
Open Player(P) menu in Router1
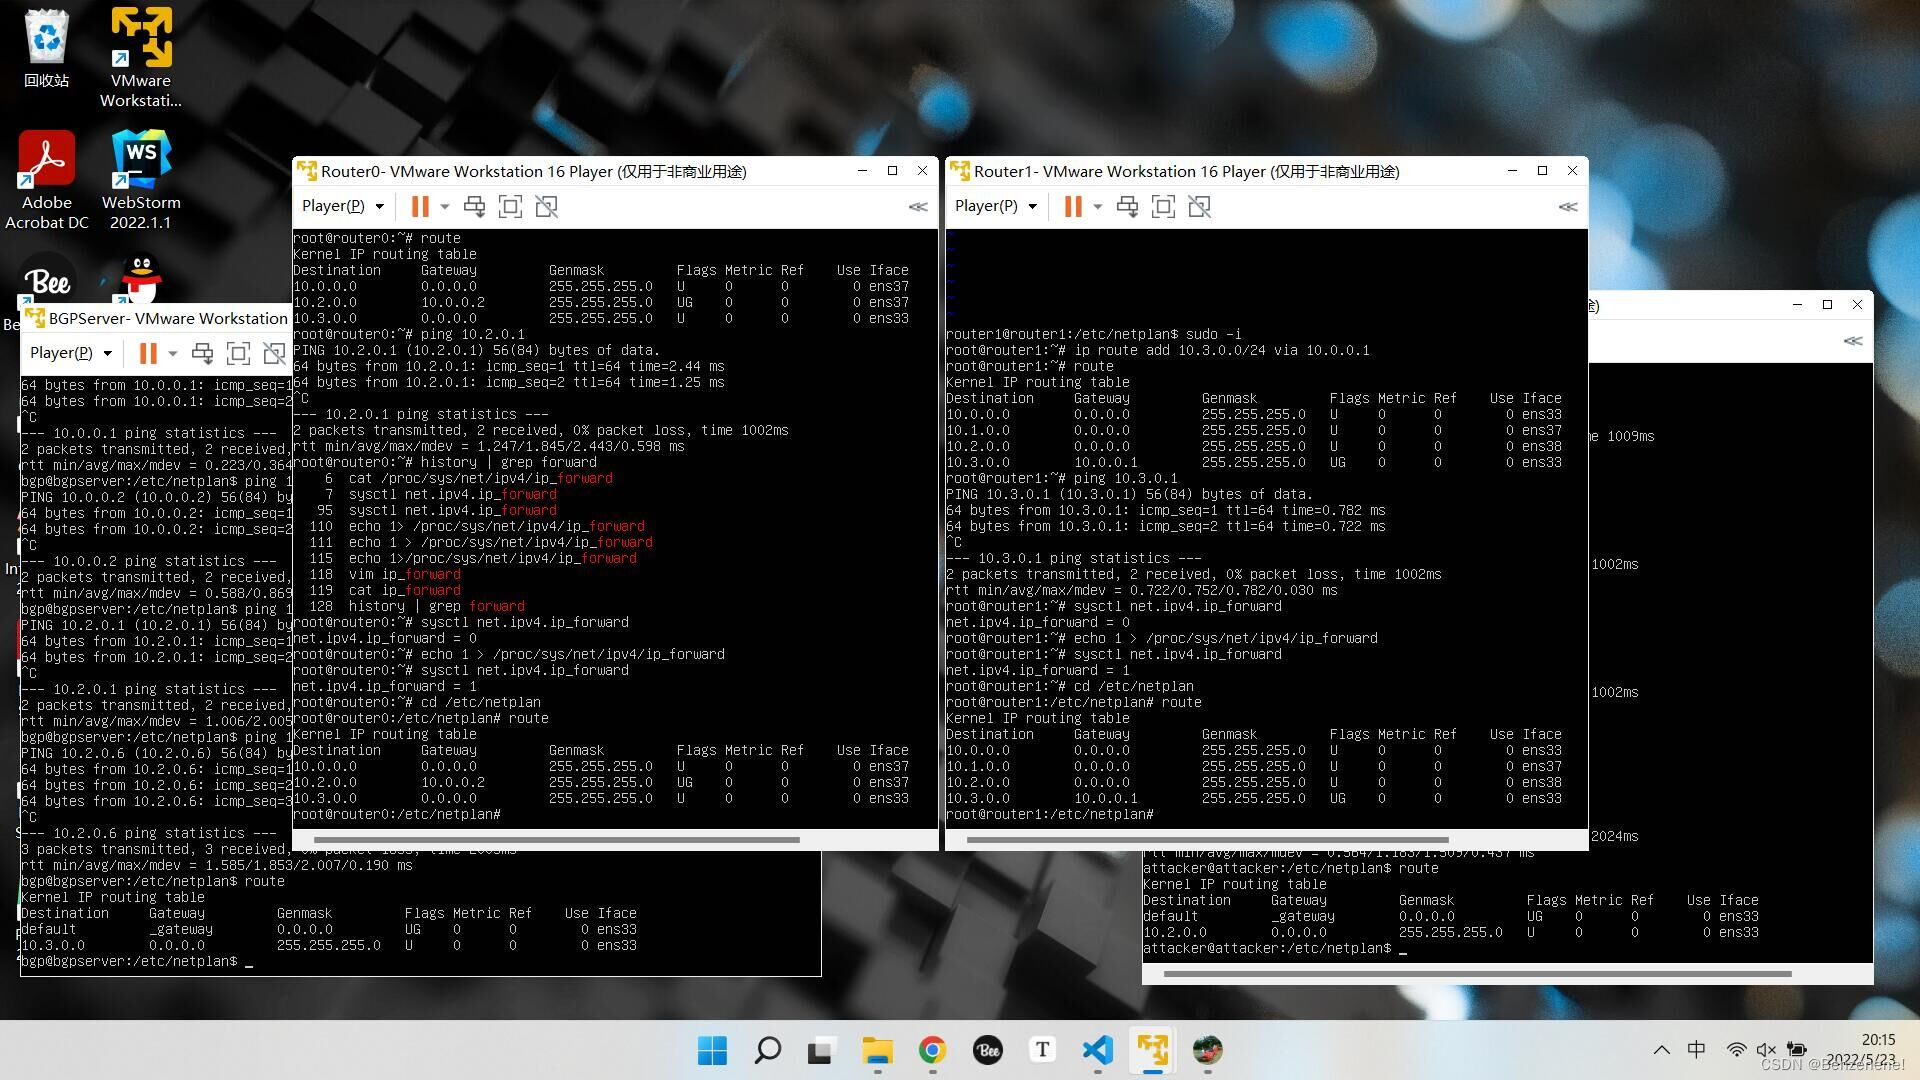click(x=996, y=206)
